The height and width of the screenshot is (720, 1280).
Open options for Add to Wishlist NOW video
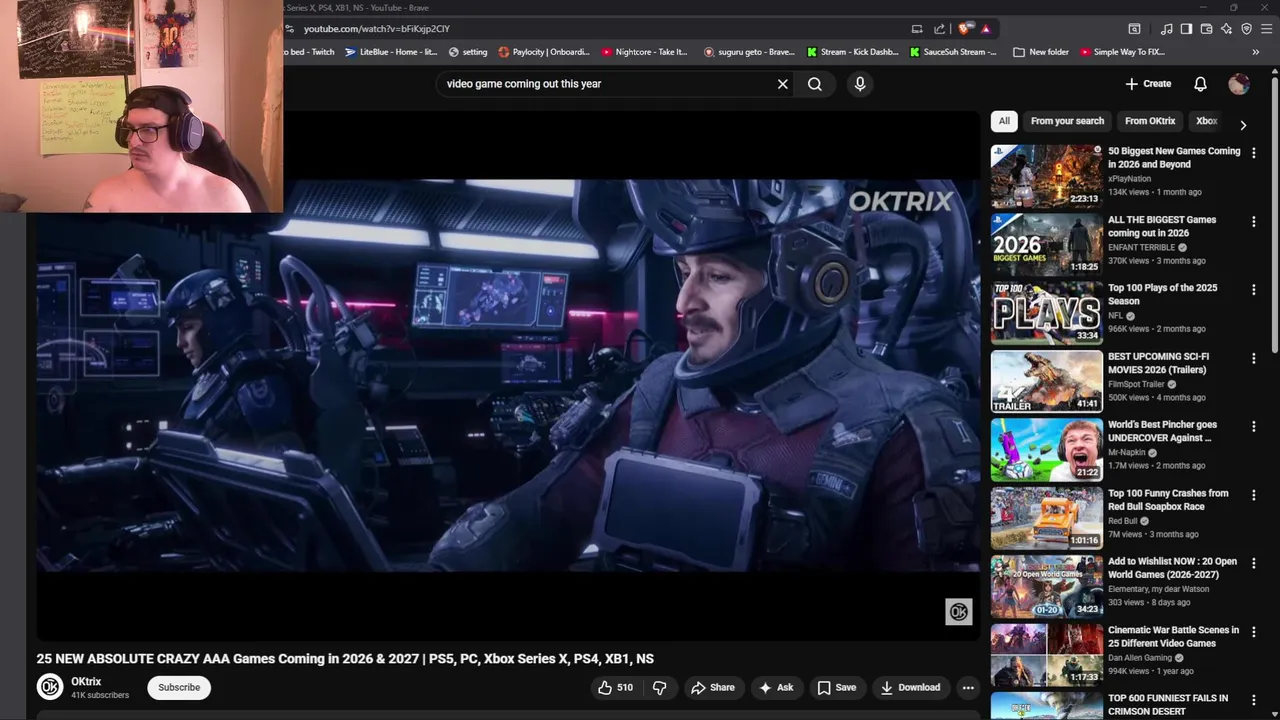1253,563
